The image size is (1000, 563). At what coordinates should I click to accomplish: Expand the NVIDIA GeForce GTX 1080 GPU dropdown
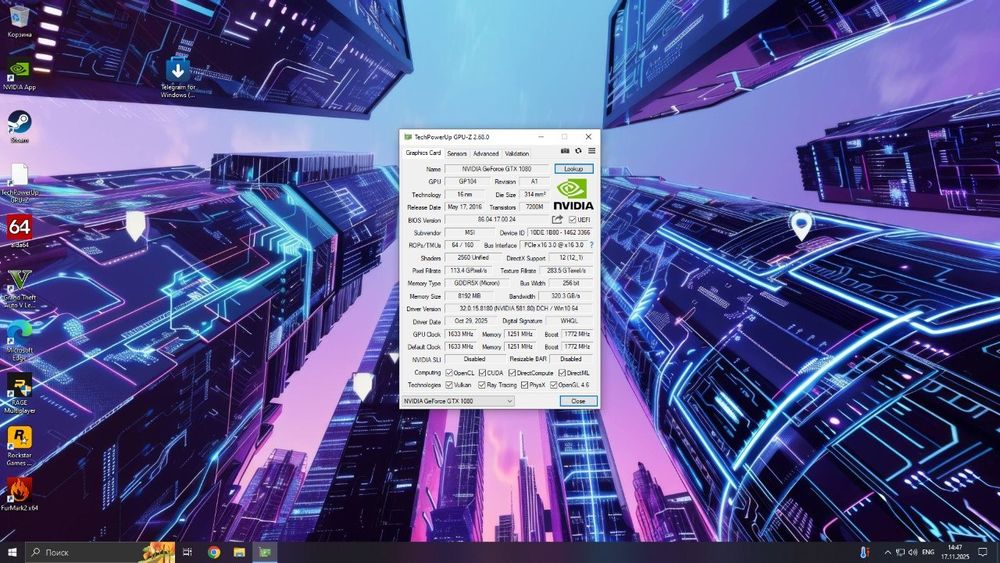coord(457,401)
